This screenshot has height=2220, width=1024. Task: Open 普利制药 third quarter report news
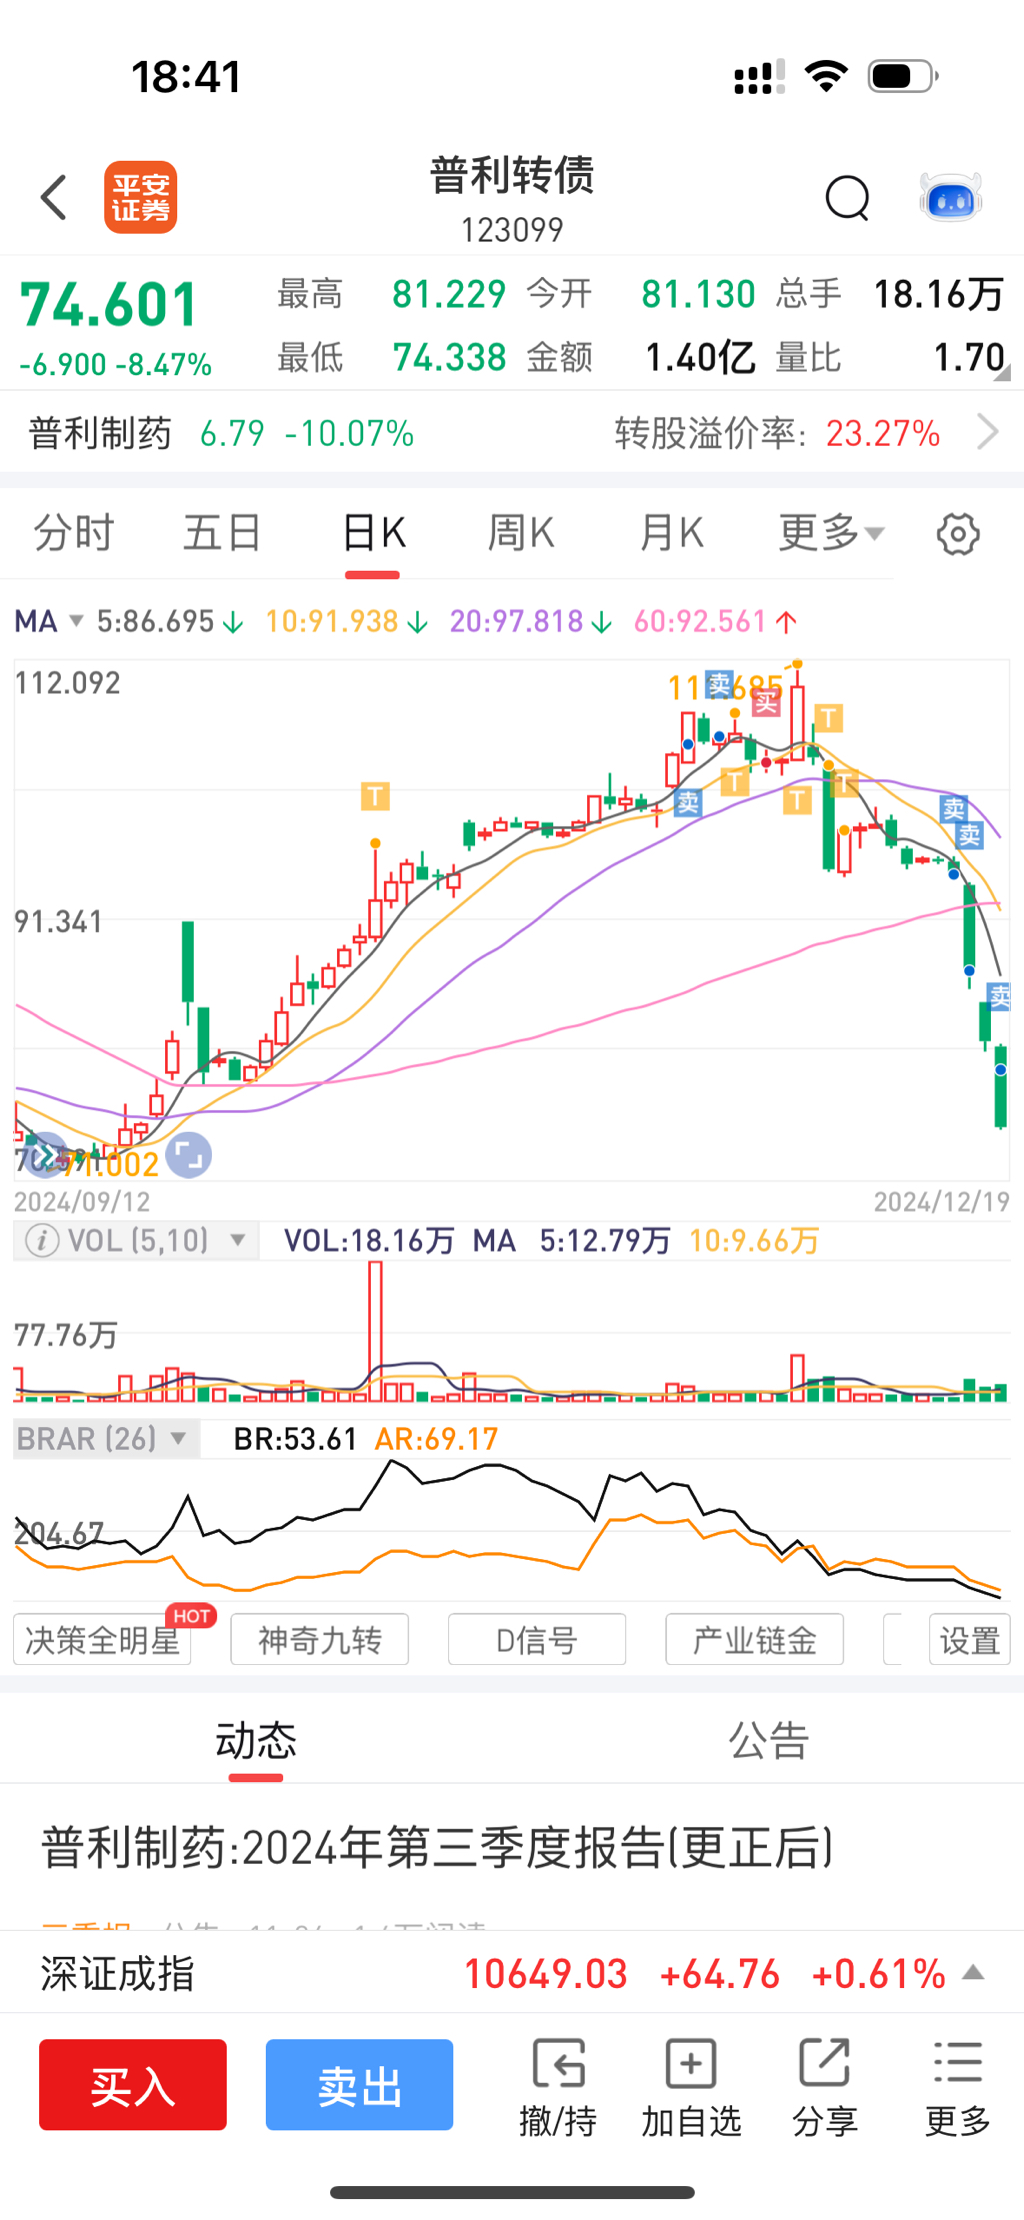[437, 1848]
